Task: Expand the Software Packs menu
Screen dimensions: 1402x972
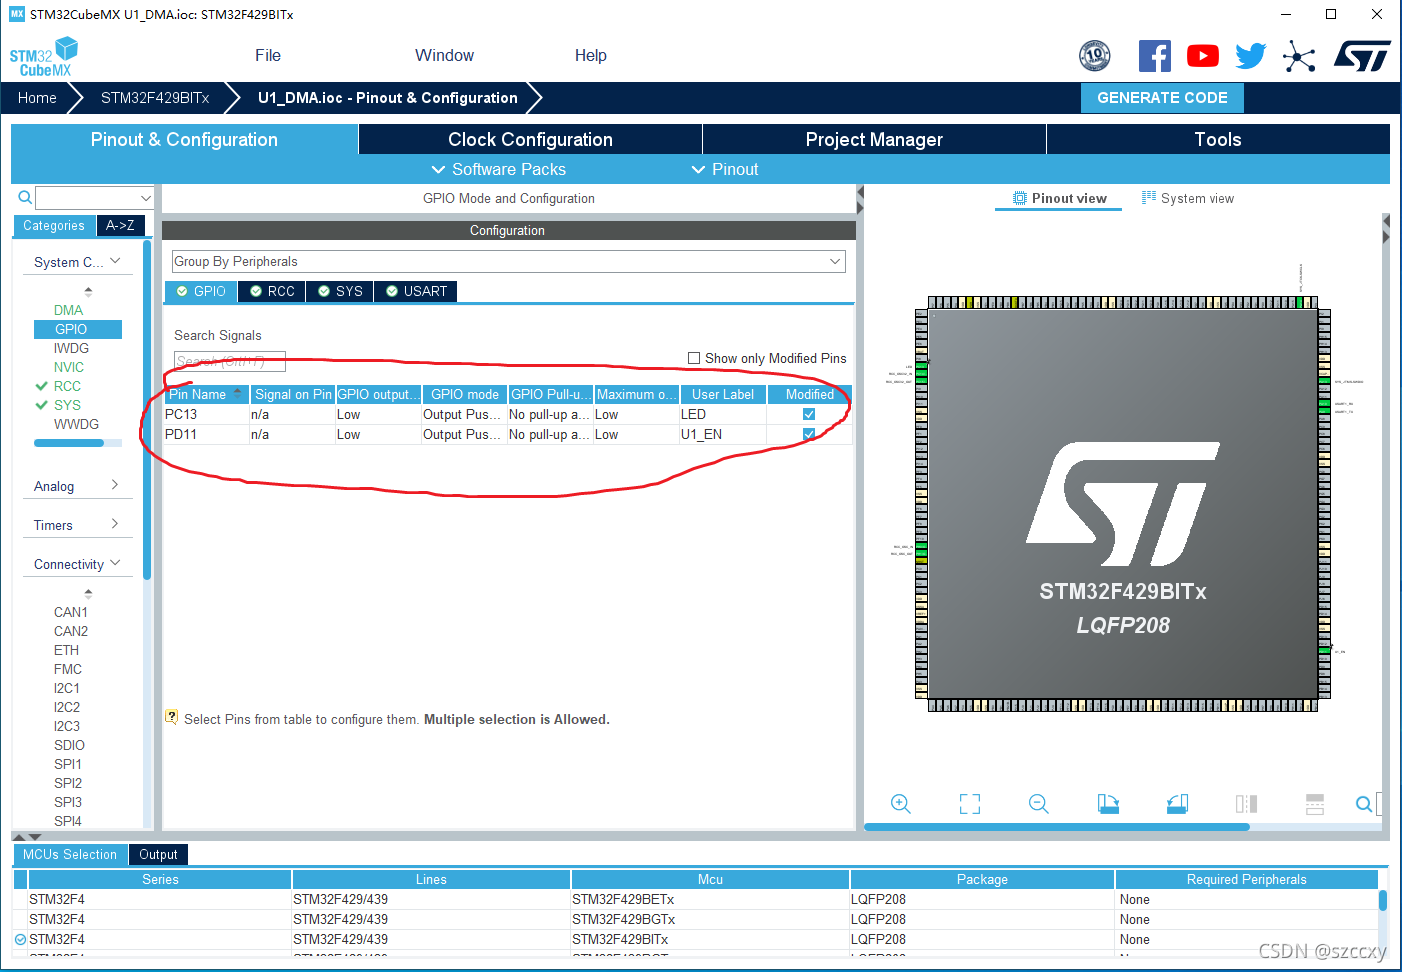Action: (498, 169)
